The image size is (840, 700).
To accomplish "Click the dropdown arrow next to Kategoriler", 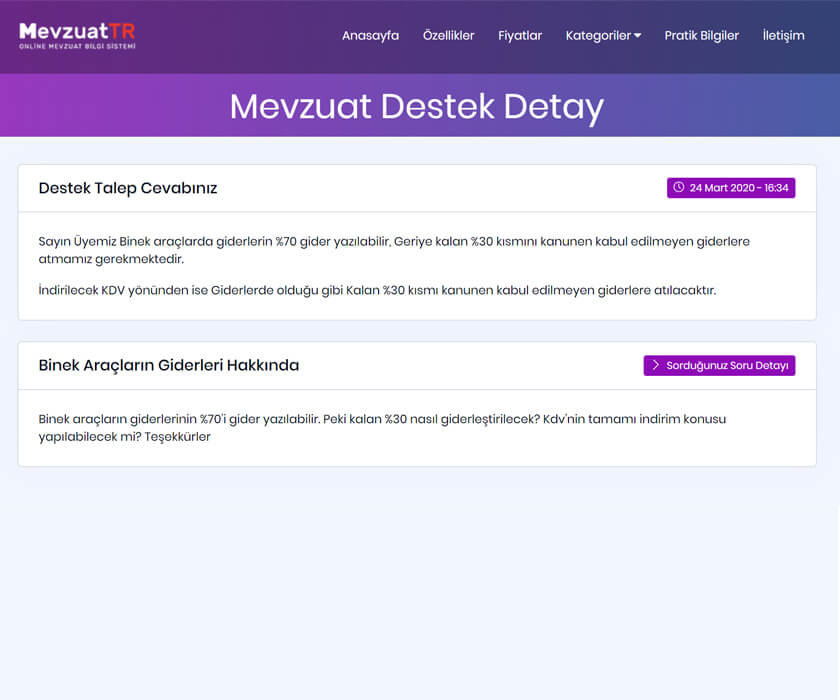I will (638, 34).
